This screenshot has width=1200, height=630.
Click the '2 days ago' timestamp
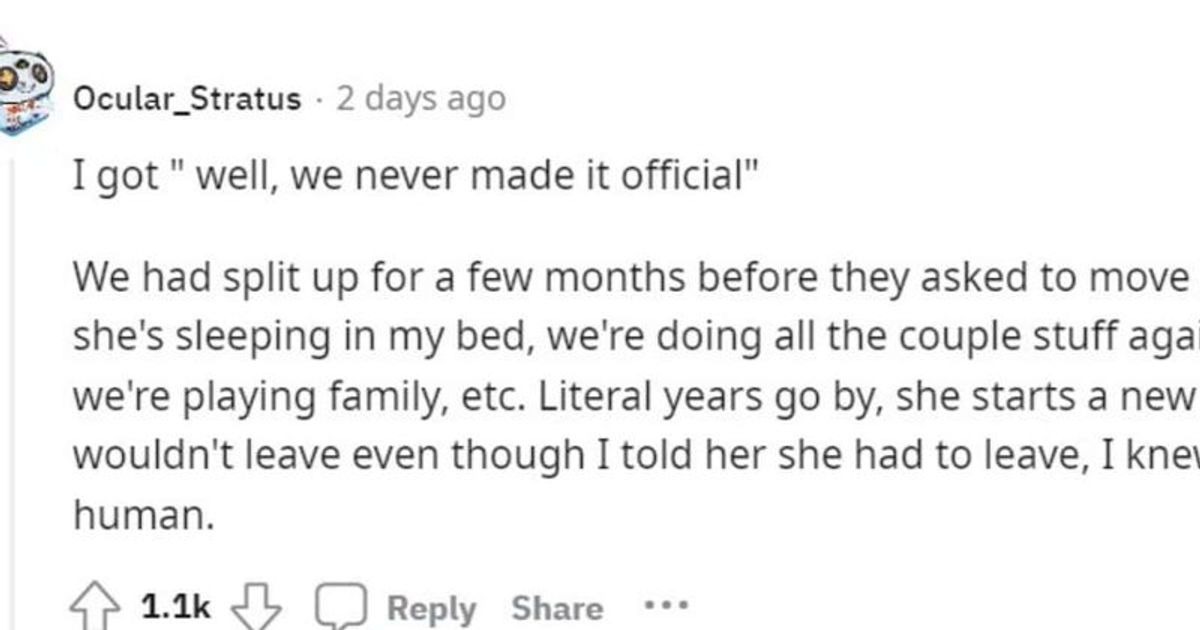(x=420, y=98)
